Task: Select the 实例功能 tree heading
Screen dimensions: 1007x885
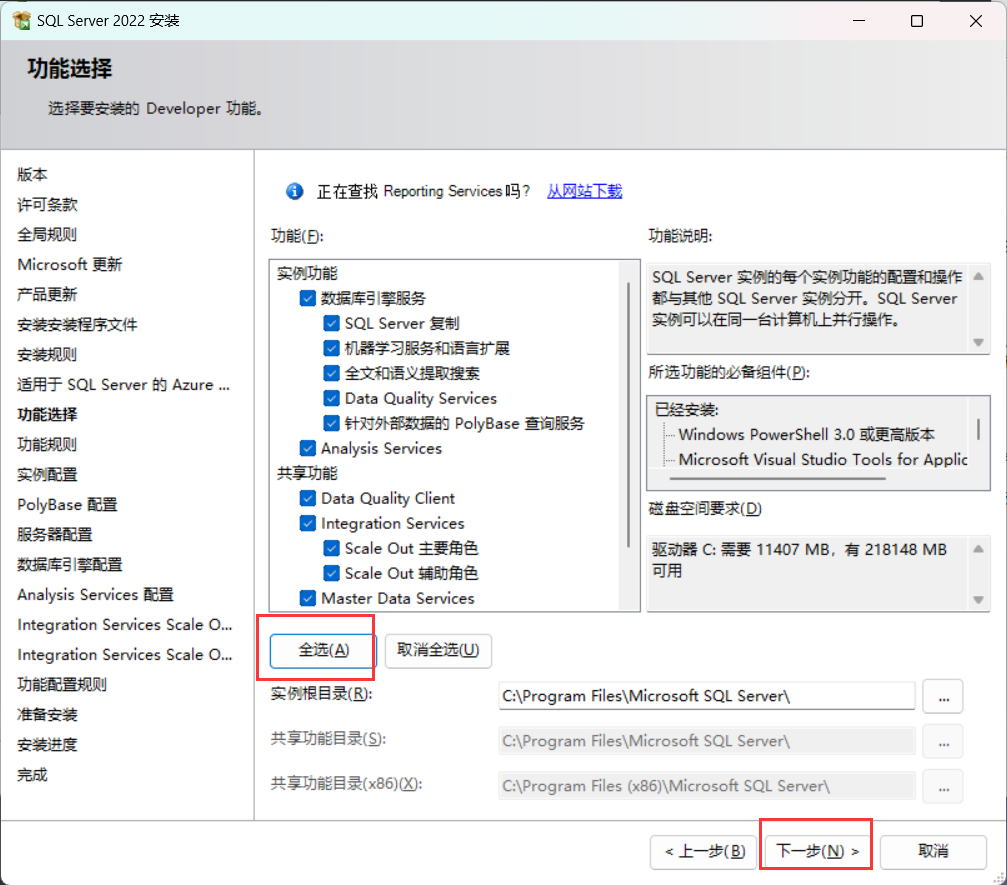Action: tap(307, 274)
